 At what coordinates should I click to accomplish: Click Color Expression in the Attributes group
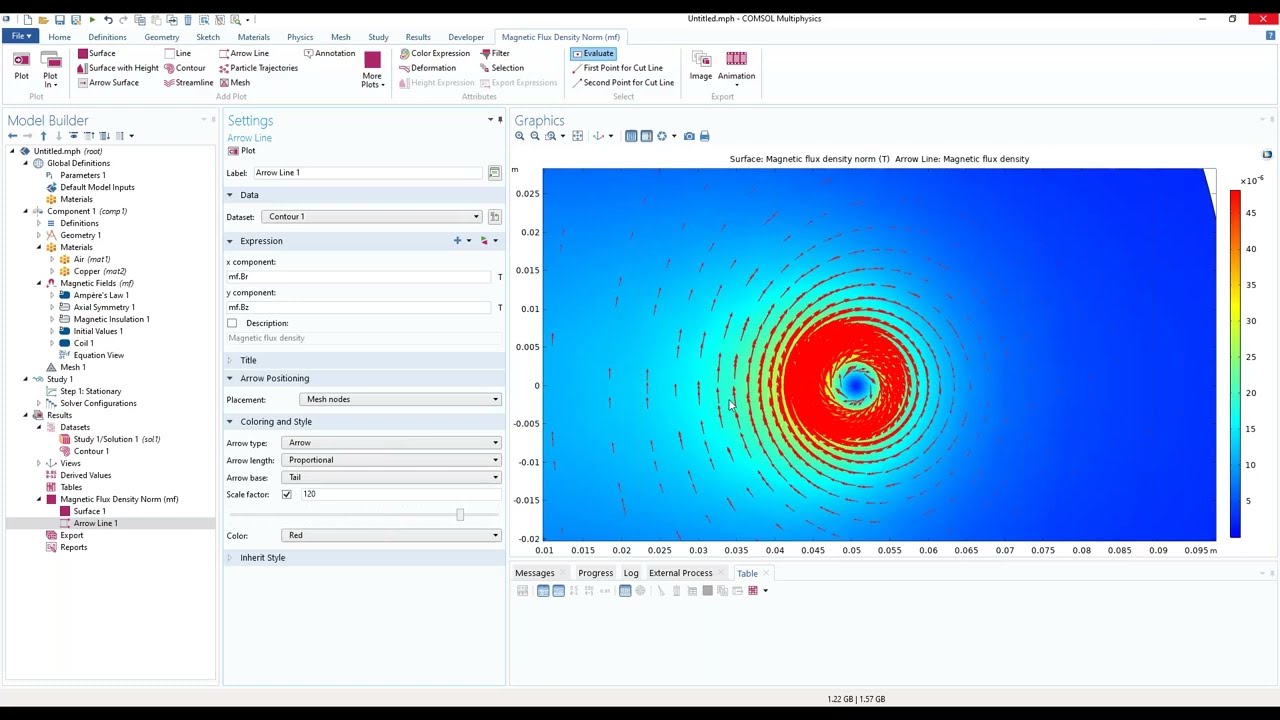pyautogui.click(x=434, y=53)
